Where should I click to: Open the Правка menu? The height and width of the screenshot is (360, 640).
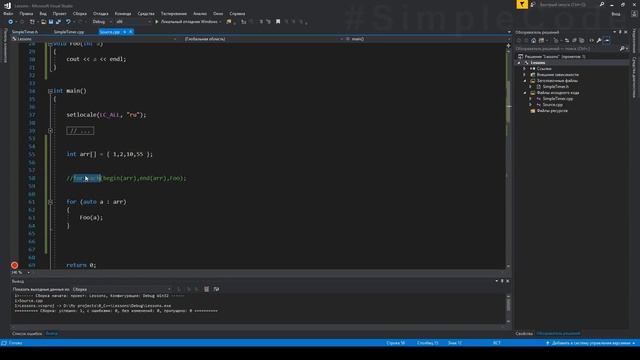click(x=26, y=13)
